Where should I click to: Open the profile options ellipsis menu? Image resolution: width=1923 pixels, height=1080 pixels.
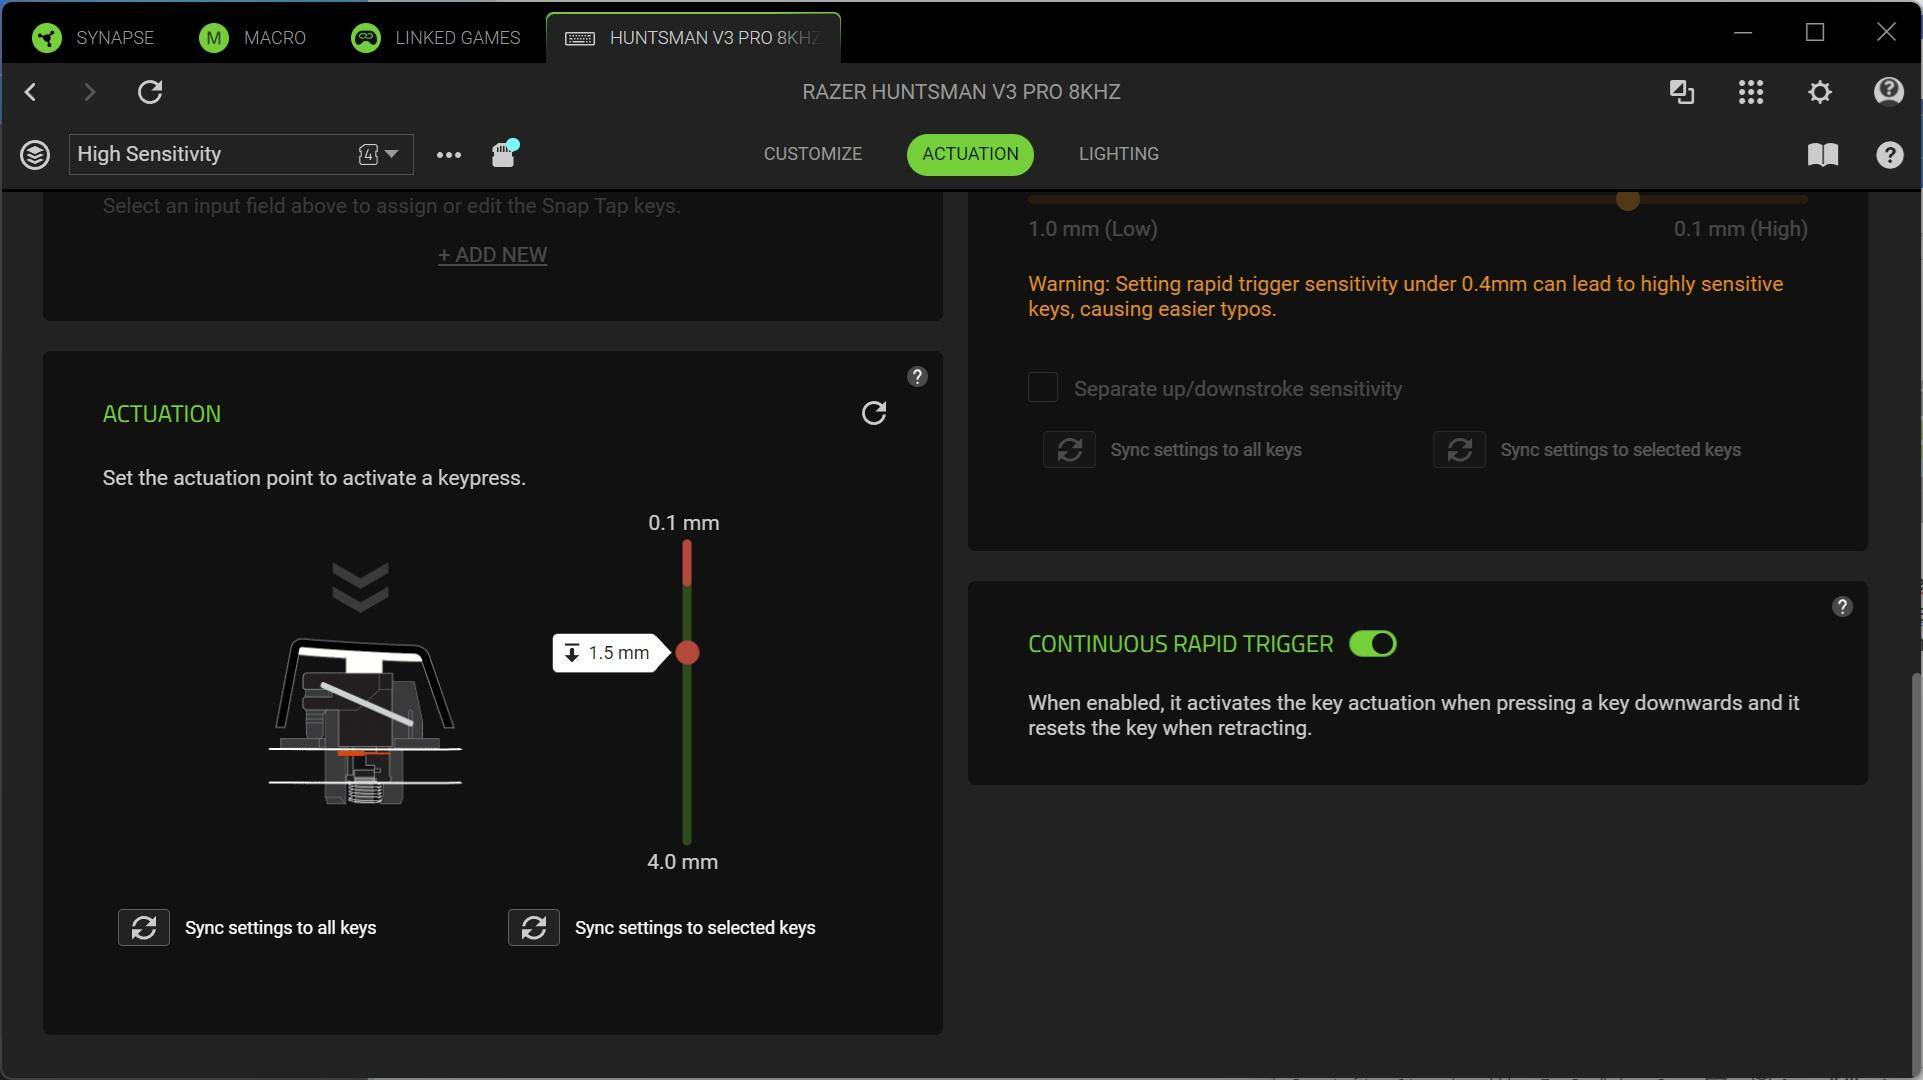[x=448, y=155]
